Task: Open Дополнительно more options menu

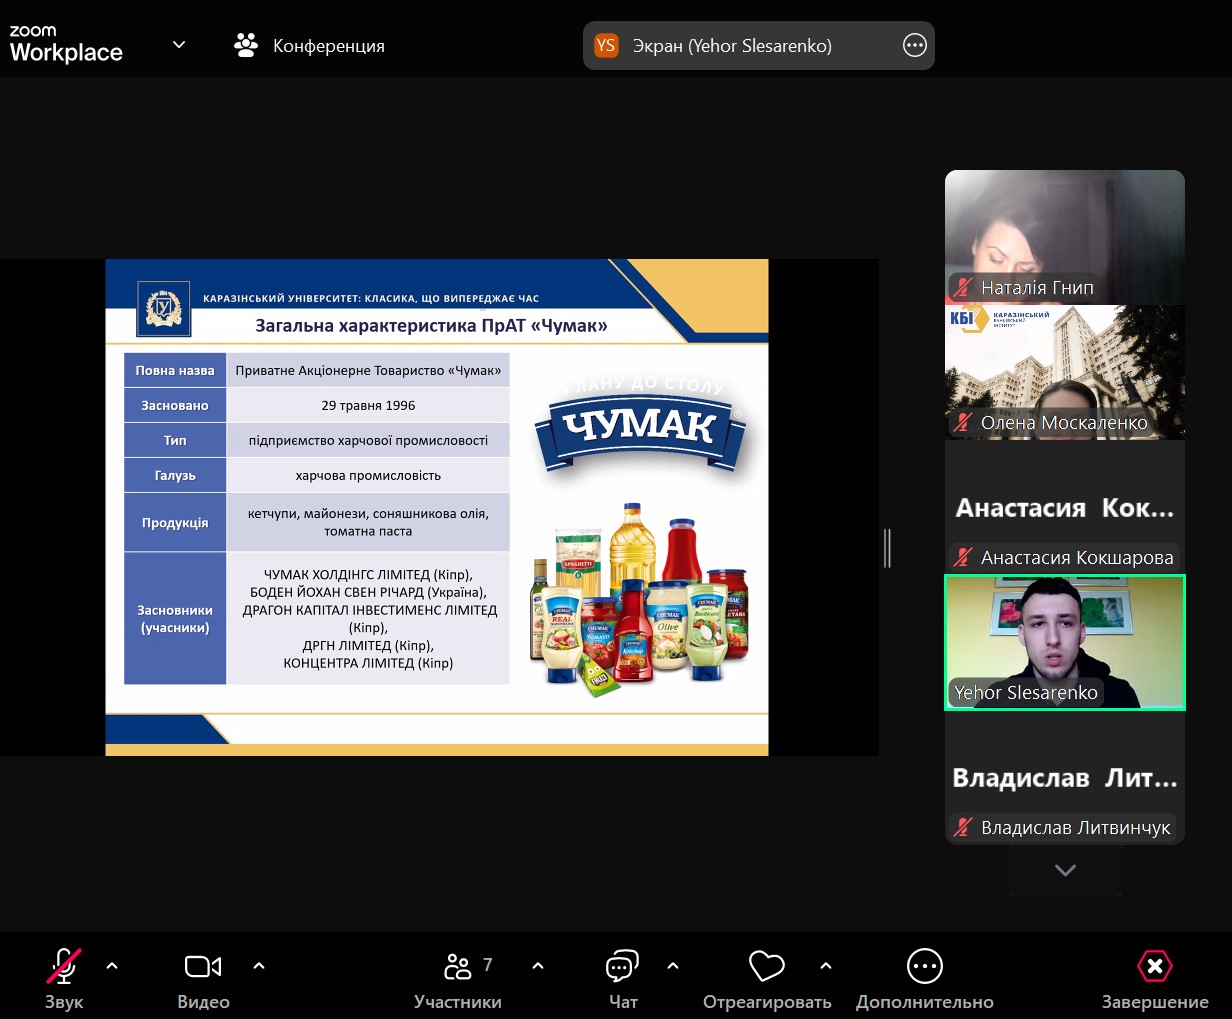Action: (925, 978)
